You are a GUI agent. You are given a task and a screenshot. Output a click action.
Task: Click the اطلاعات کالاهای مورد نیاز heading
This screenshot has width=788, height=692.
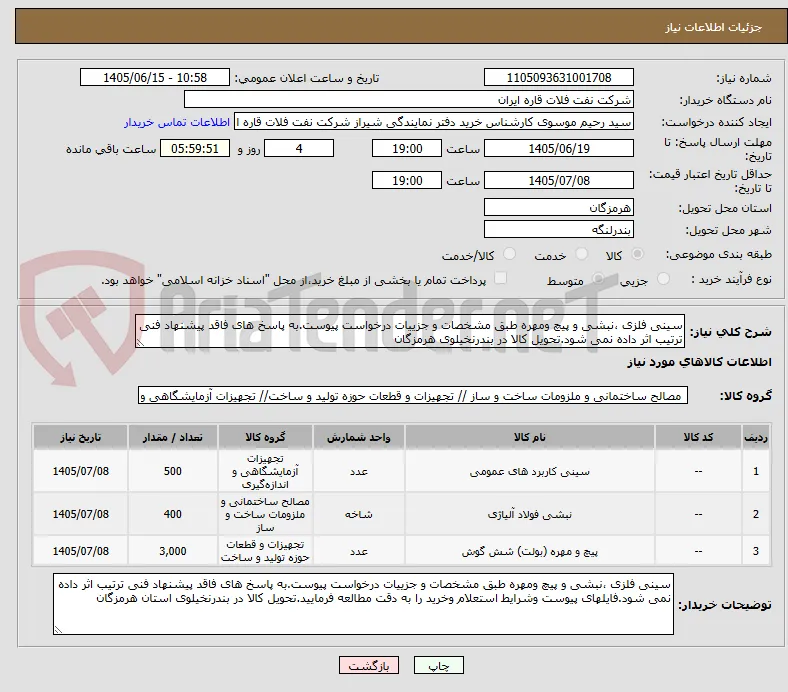[699, 362]
